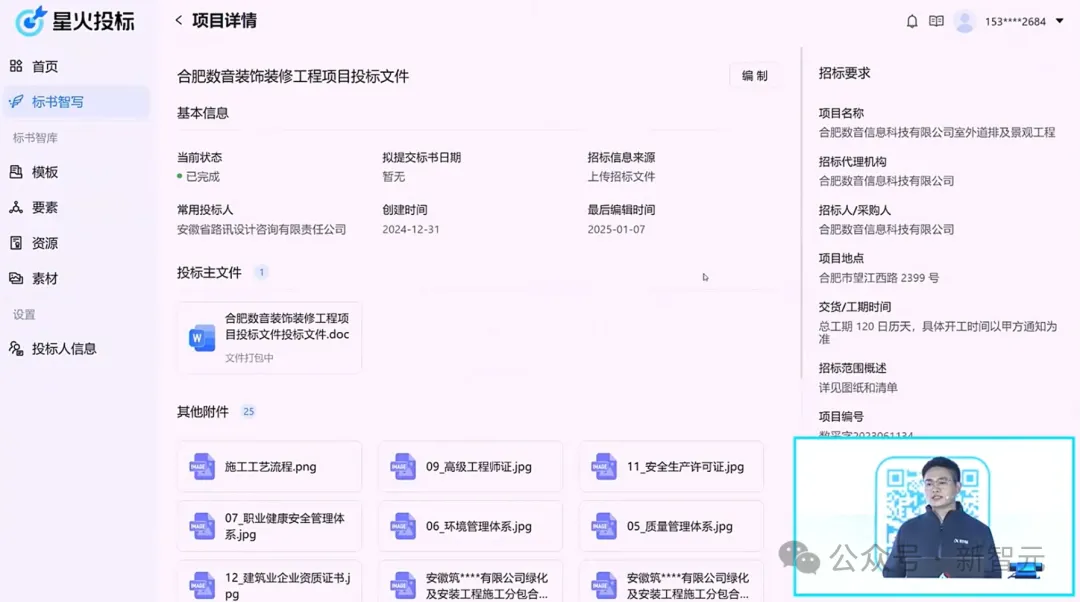The image size is (1080, 602).
Task: Click 详见图纸和清单 text
Action: click(x=858, y=387)
